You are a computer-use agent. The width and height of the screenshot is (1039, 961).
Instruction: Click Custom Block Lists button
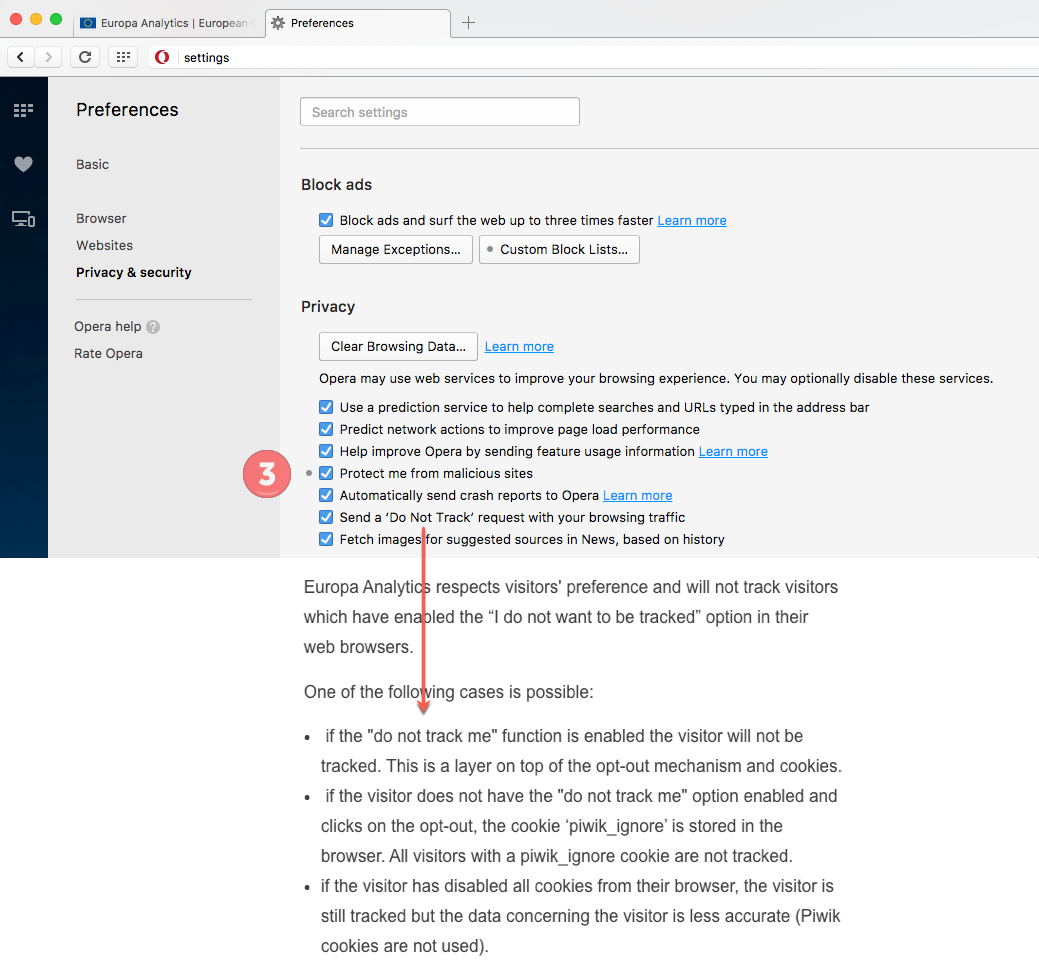(559, 250)
